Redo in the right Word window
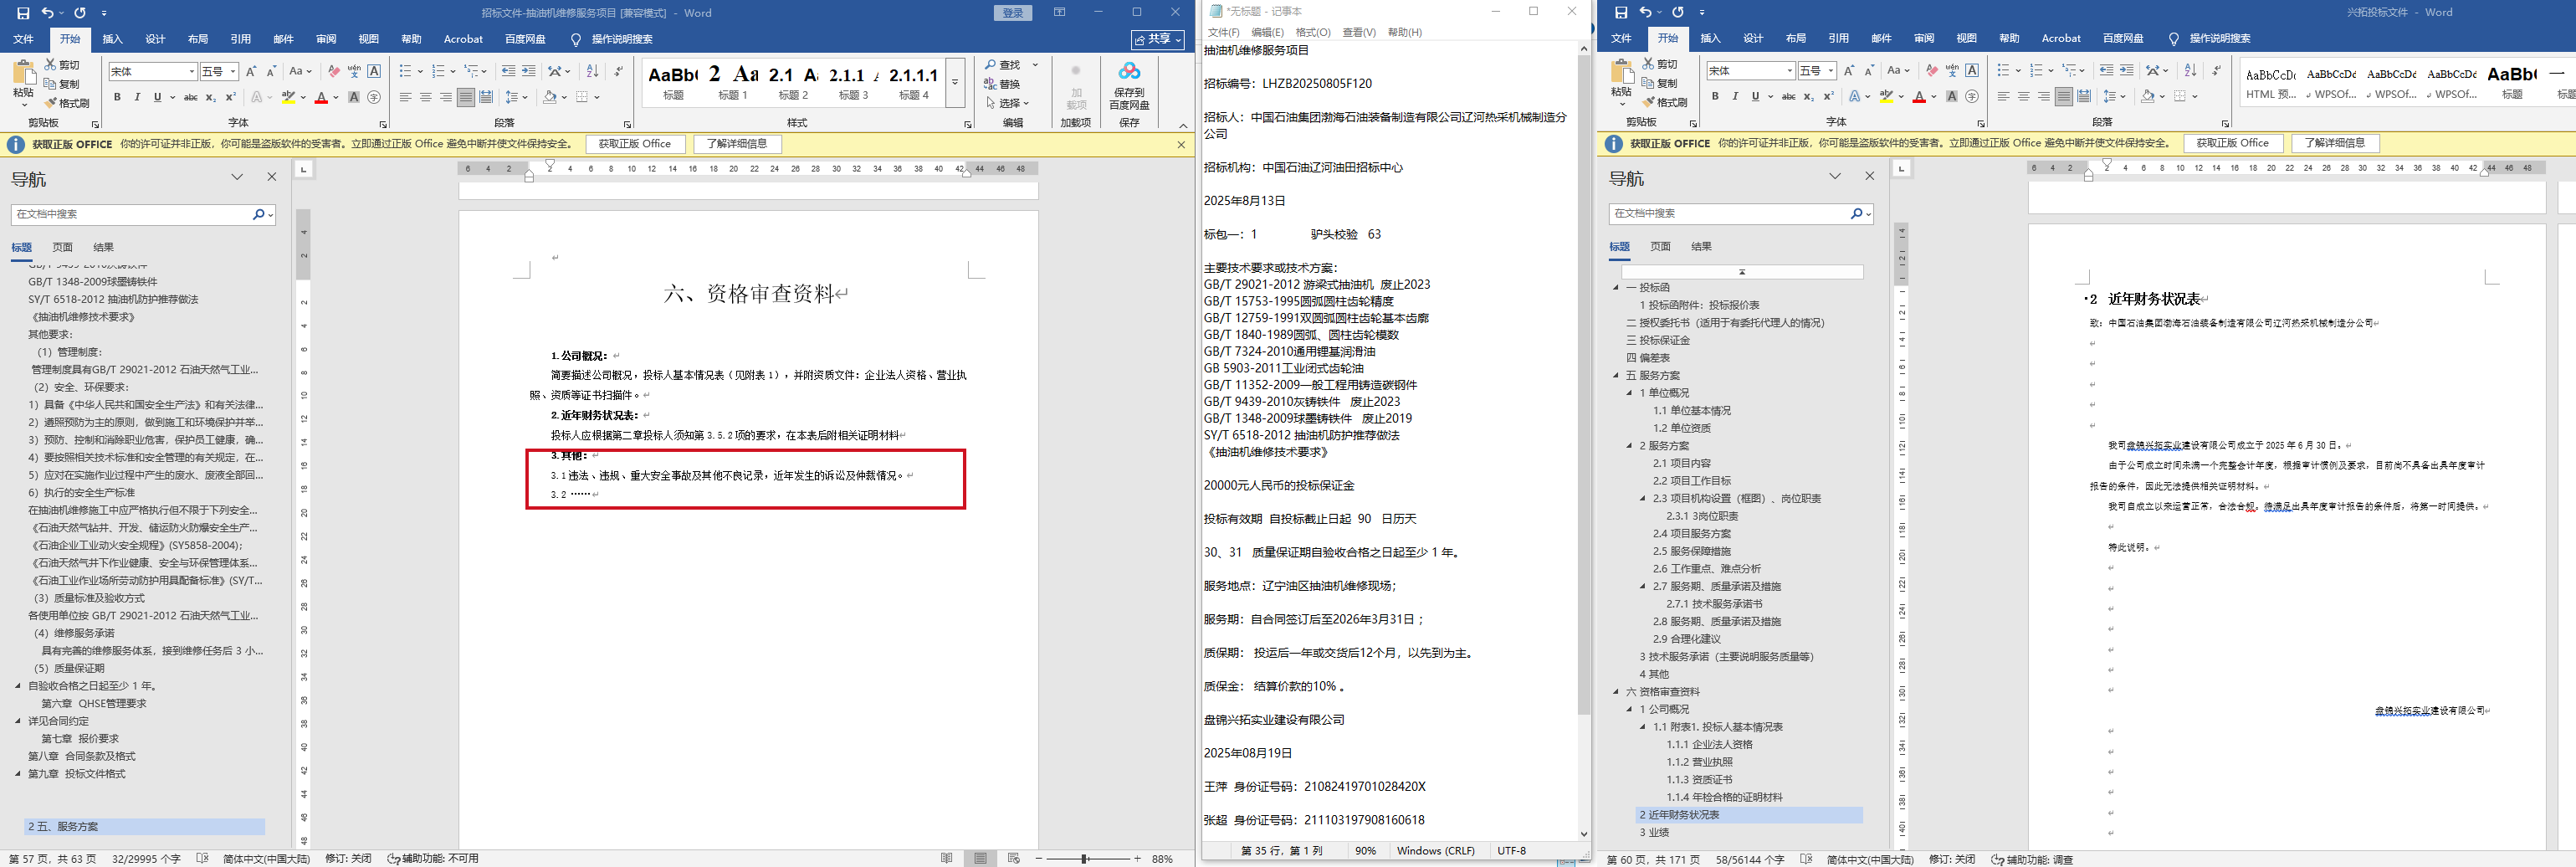The image size is (2576, 867). [1677, 12]
